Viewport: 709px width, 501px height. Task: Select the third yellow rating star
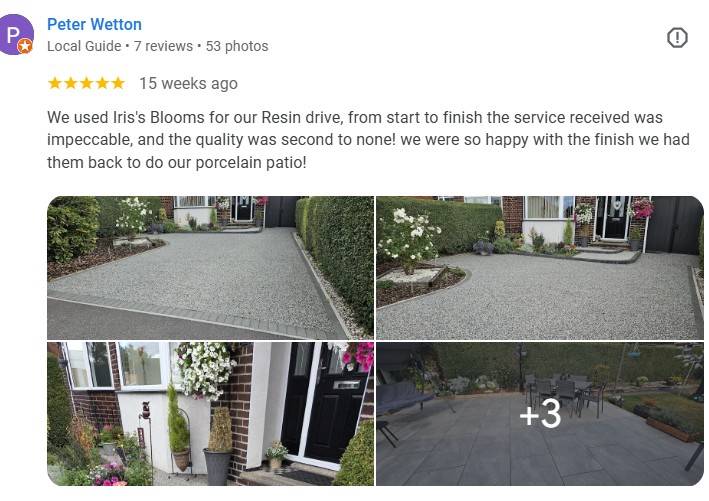(86, 83)
